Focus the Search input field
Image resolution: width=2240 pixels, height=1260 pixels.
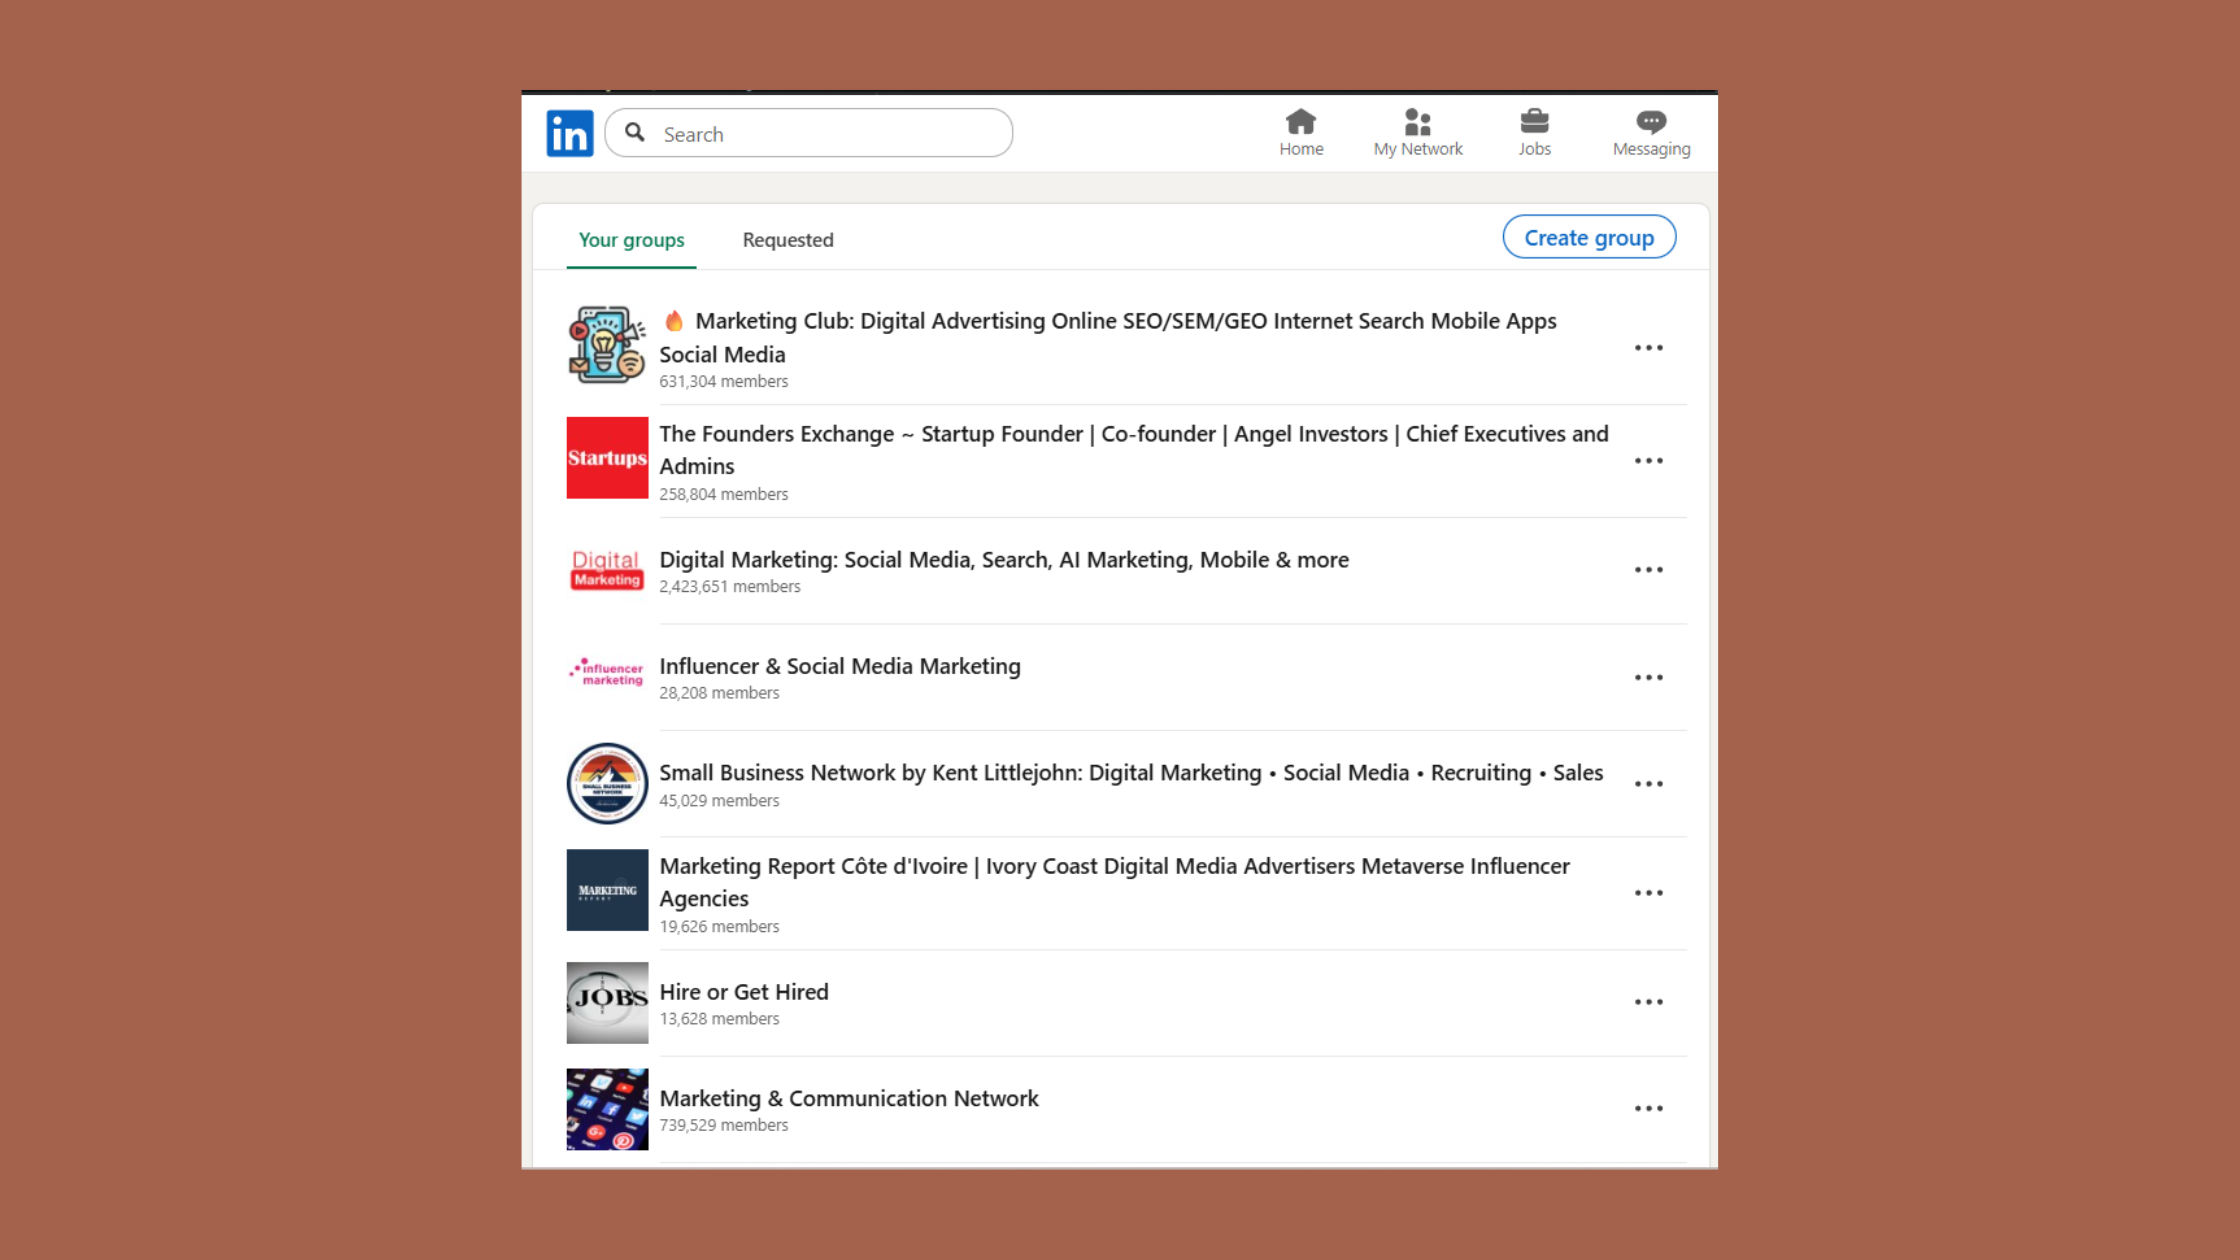pos(809,133)
